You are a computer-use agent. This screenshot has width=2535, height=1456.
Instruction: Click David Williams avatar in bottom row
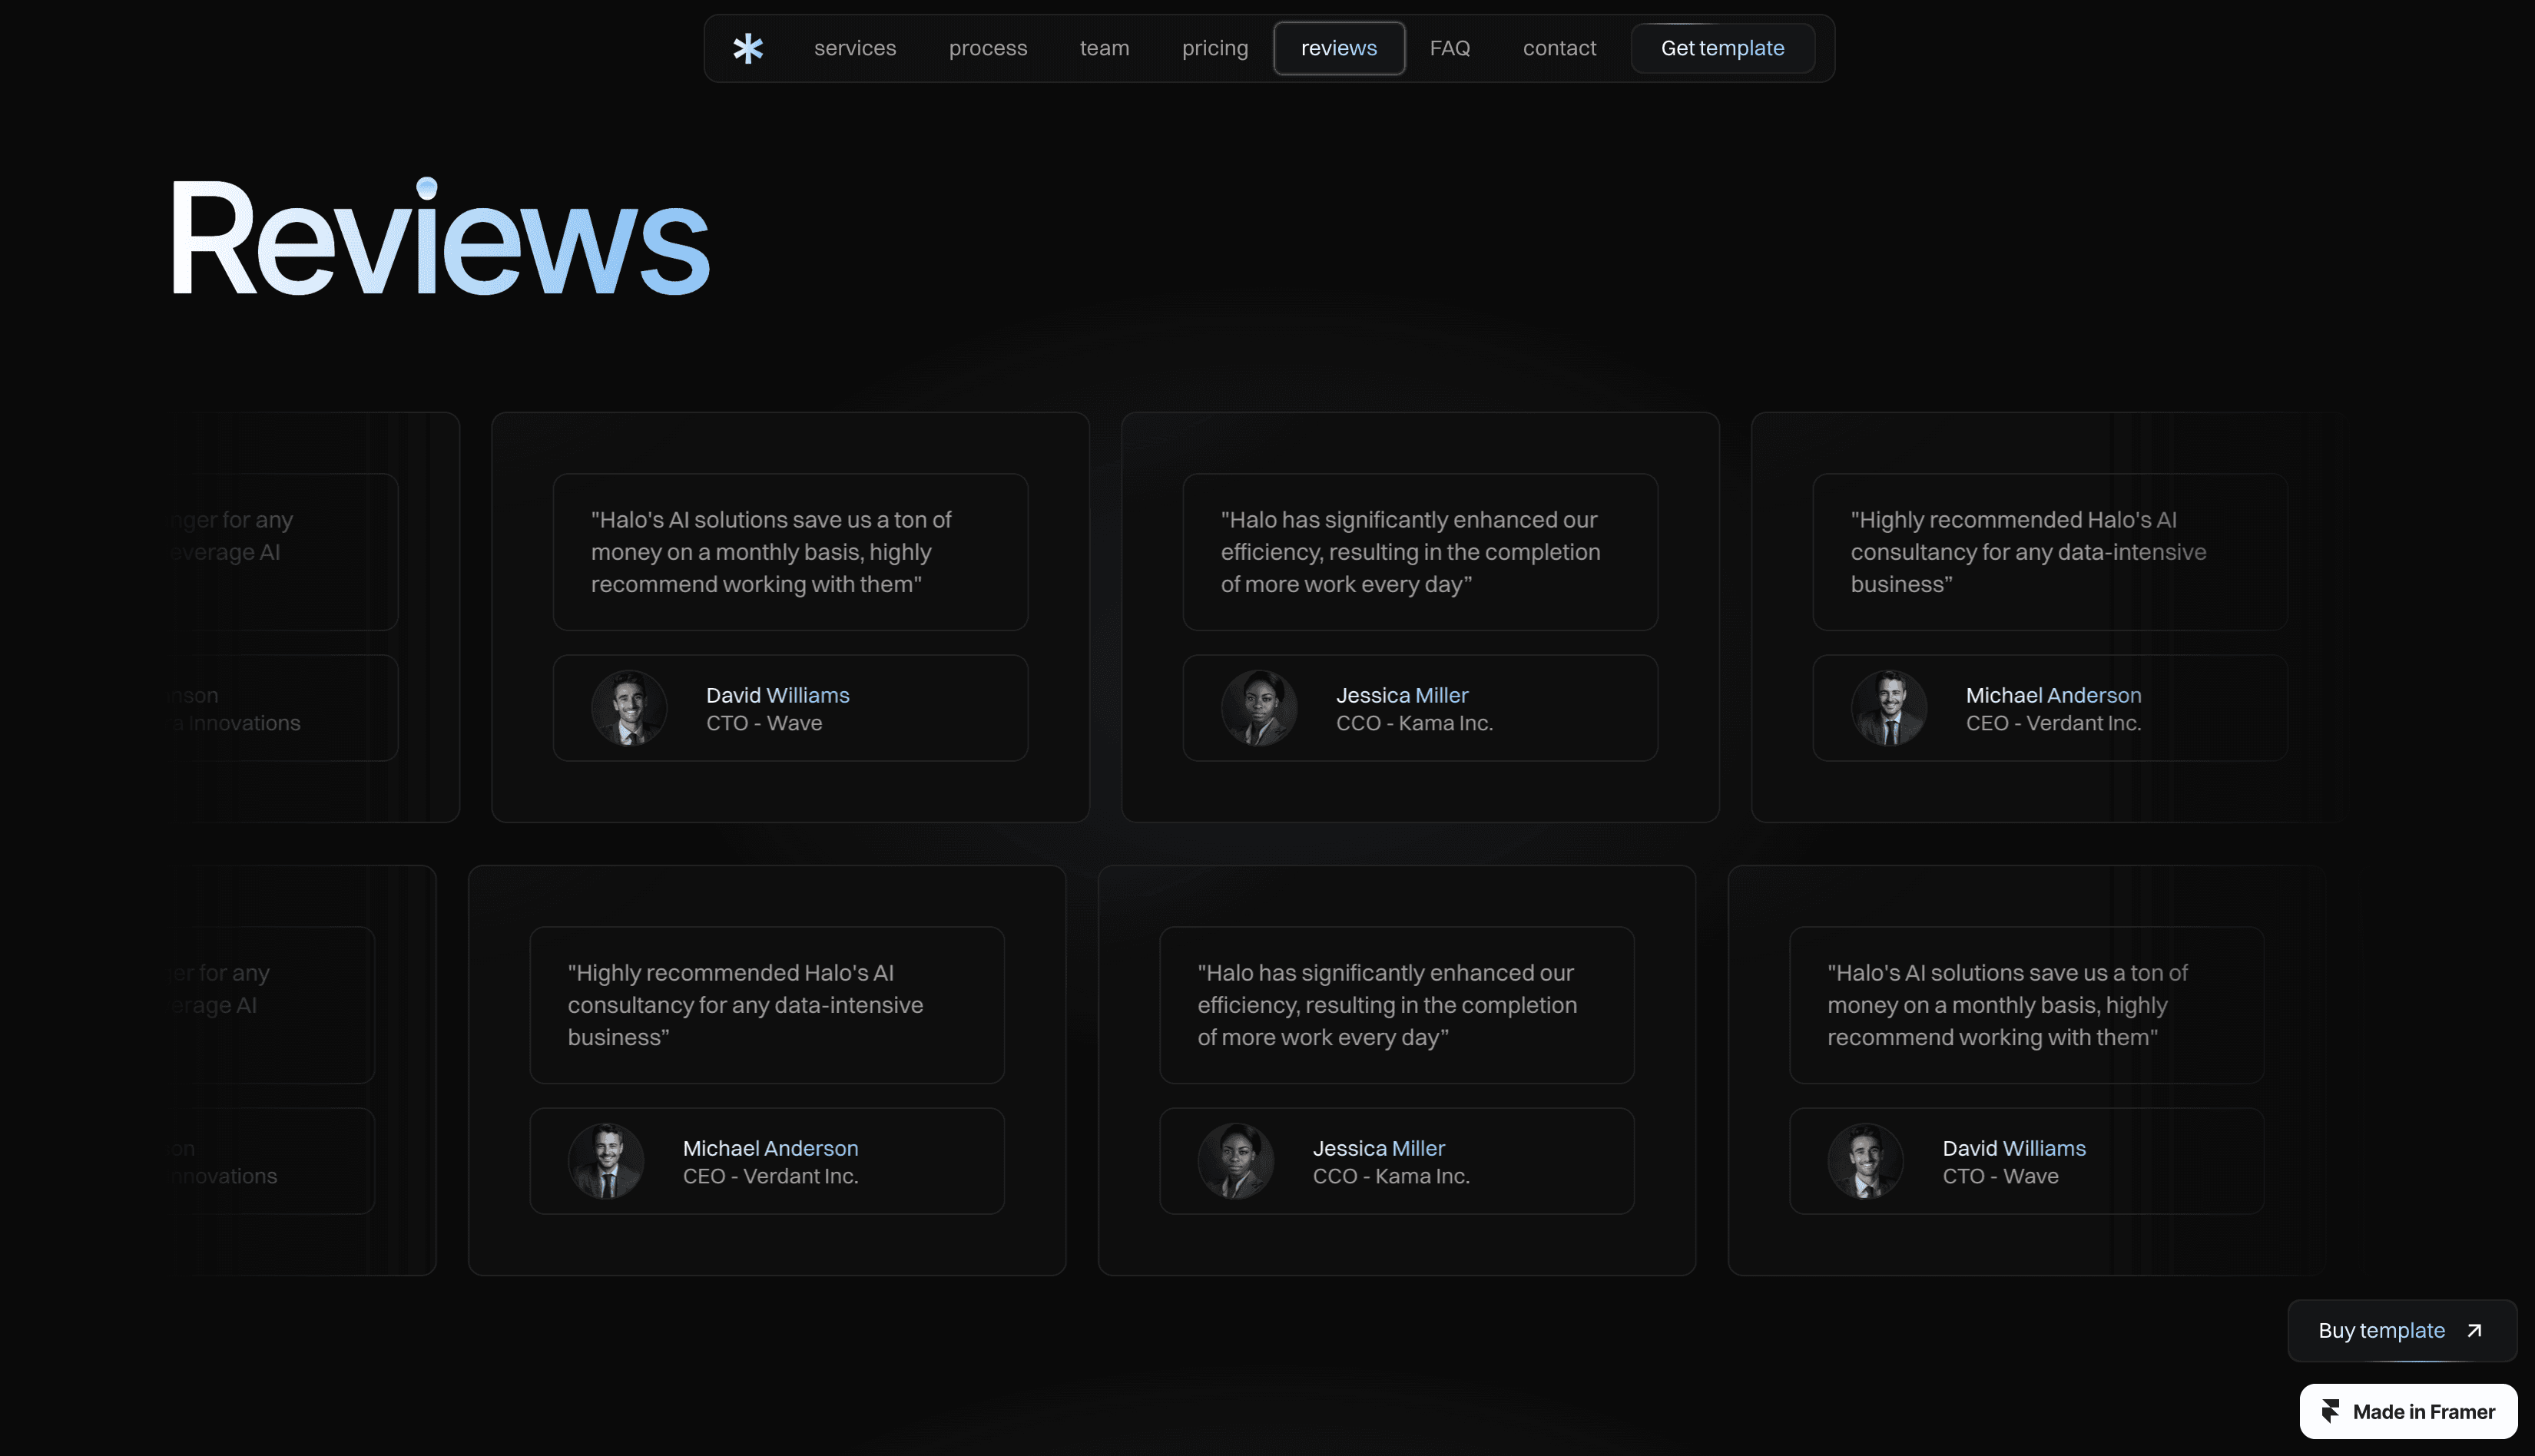(1866, 1161)
